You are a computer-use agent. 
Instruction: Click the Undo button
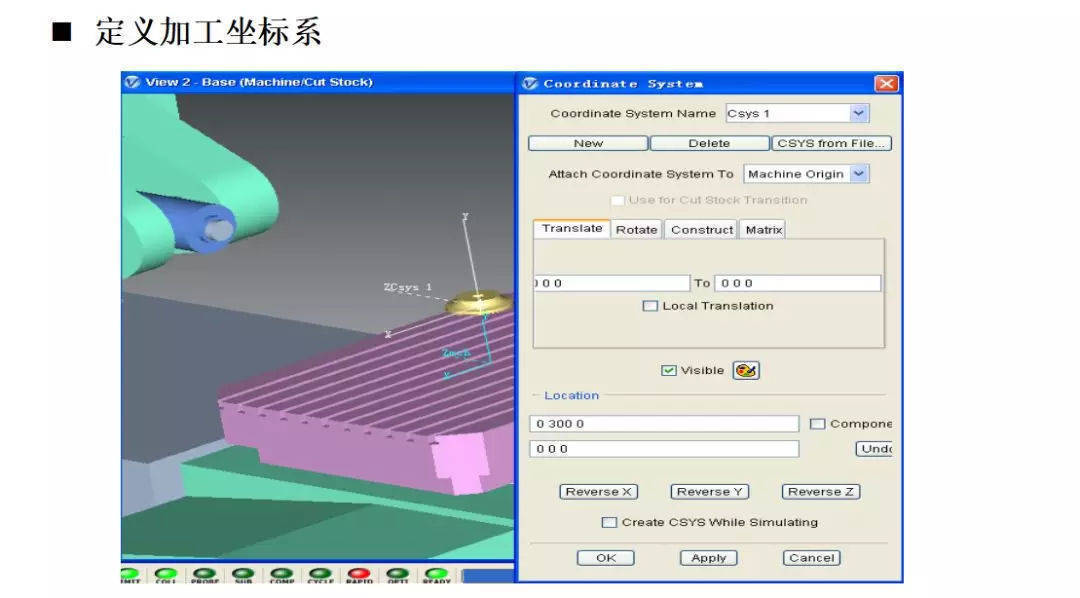[874, 449]
